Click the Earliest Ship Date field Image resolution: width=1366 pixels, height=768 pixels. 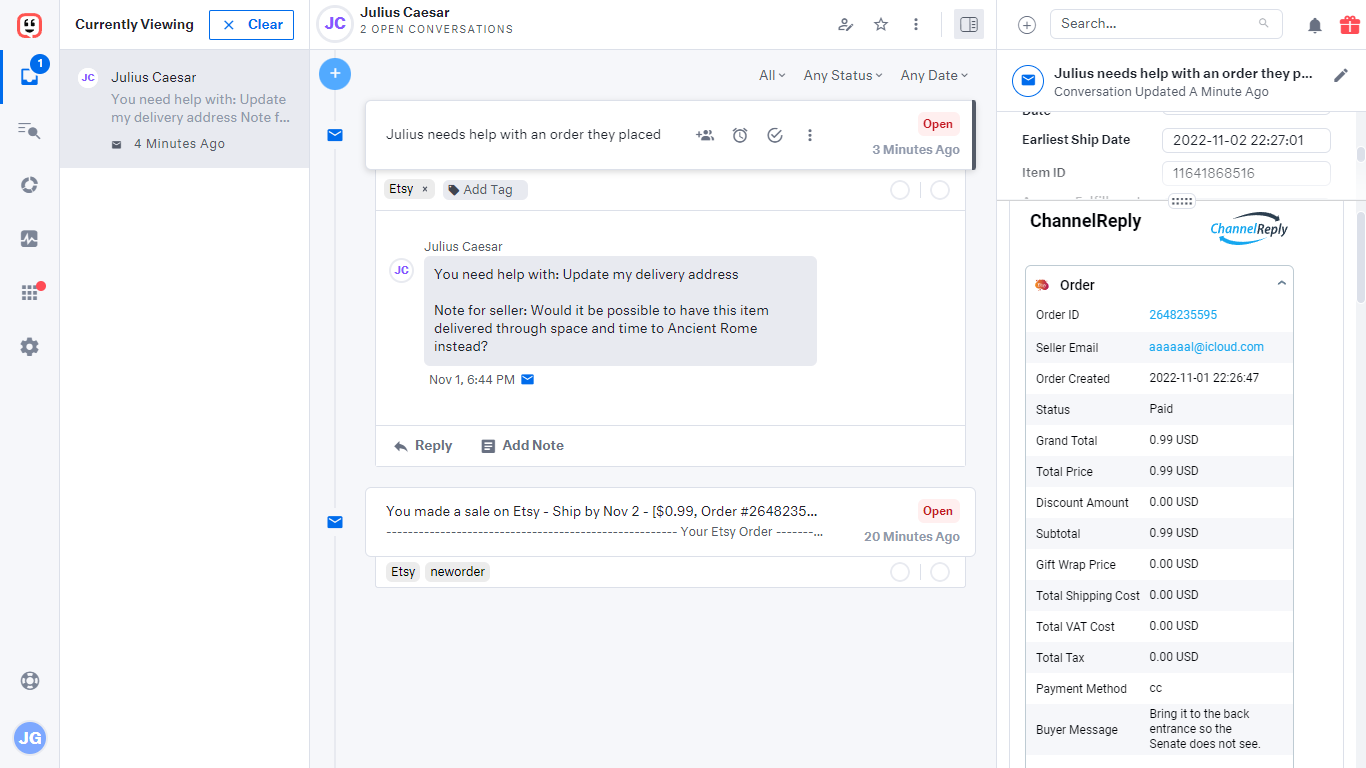[x=1246, y=140]
